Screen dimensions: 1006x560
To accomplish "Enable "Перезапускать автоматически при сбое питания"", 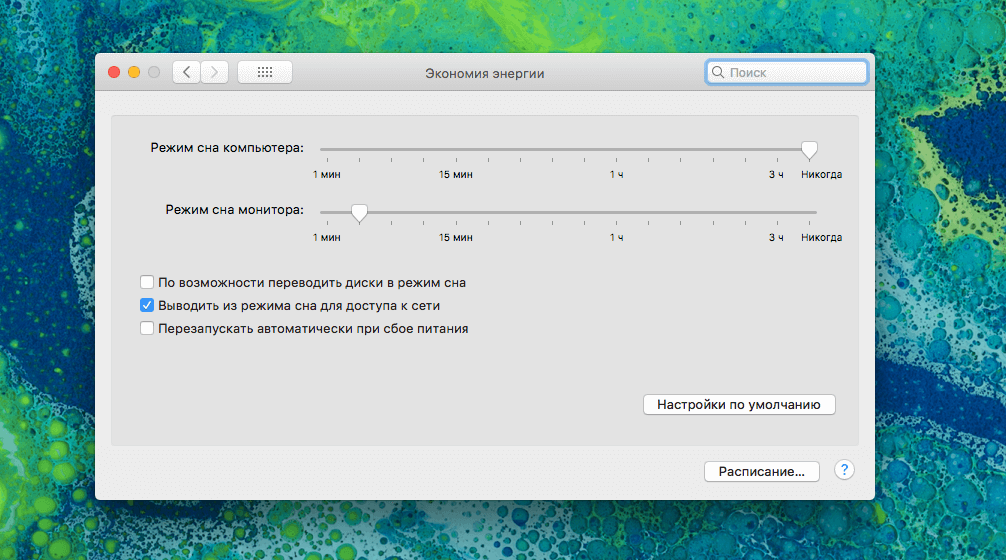I will (x=147, y=328).
